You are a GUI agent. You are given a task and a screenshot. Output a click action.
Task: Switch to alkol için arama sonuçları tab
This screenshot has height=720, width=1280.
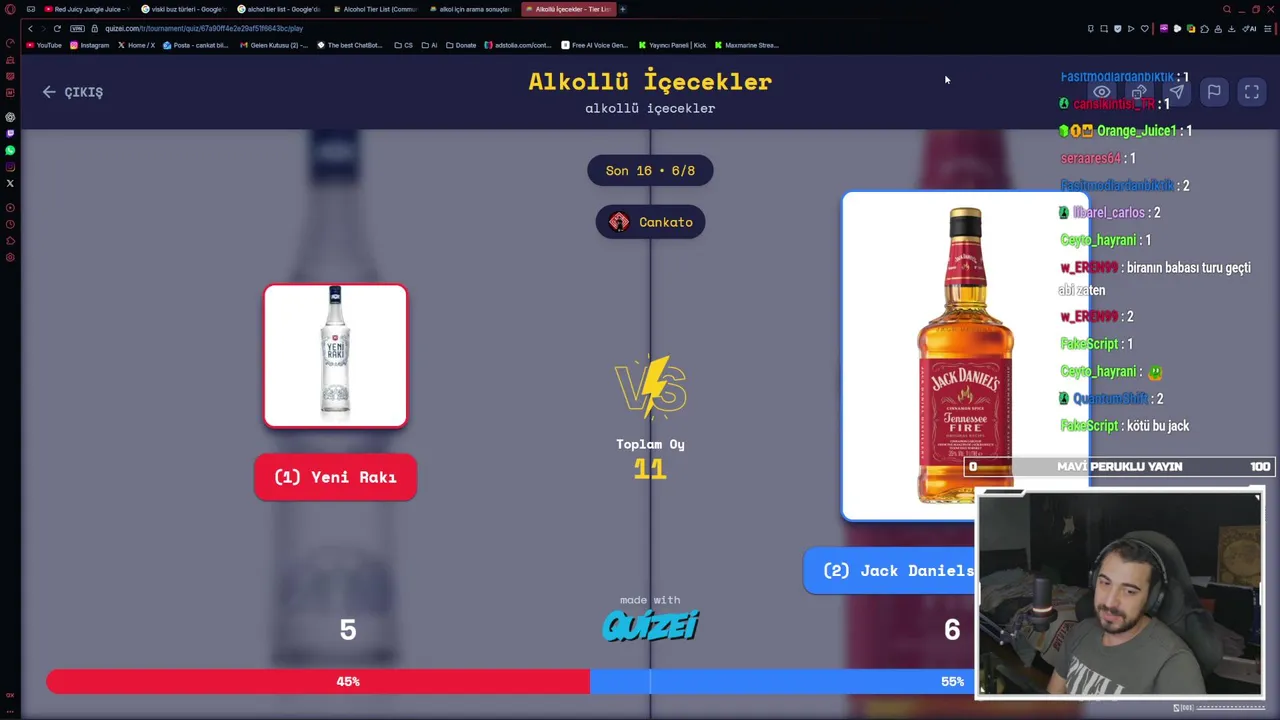(x=472, y=9)
